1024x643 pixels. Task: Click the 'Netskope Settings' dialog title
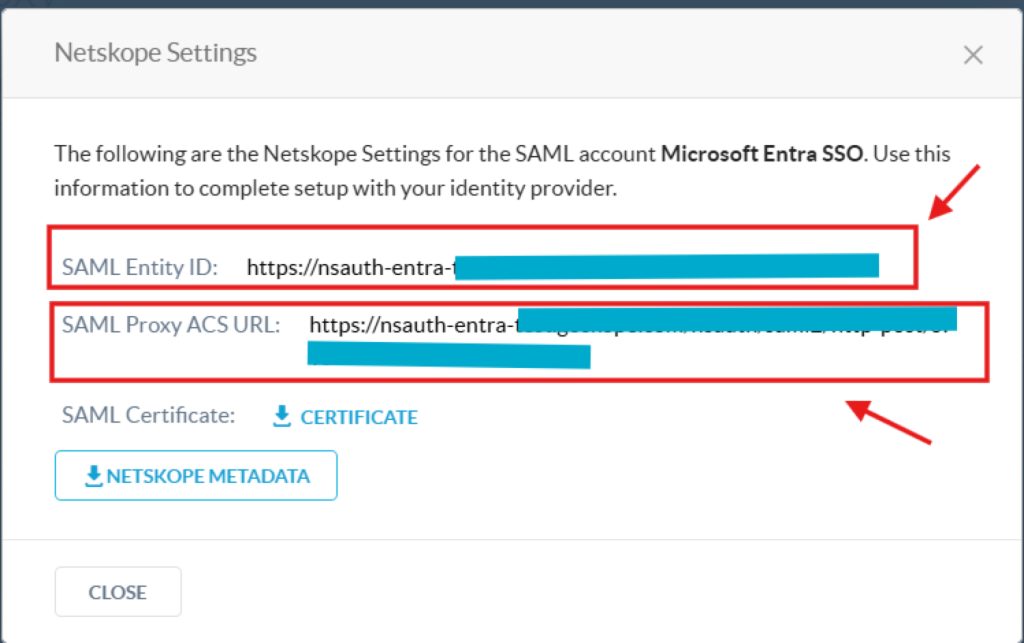tap(155, 53)
